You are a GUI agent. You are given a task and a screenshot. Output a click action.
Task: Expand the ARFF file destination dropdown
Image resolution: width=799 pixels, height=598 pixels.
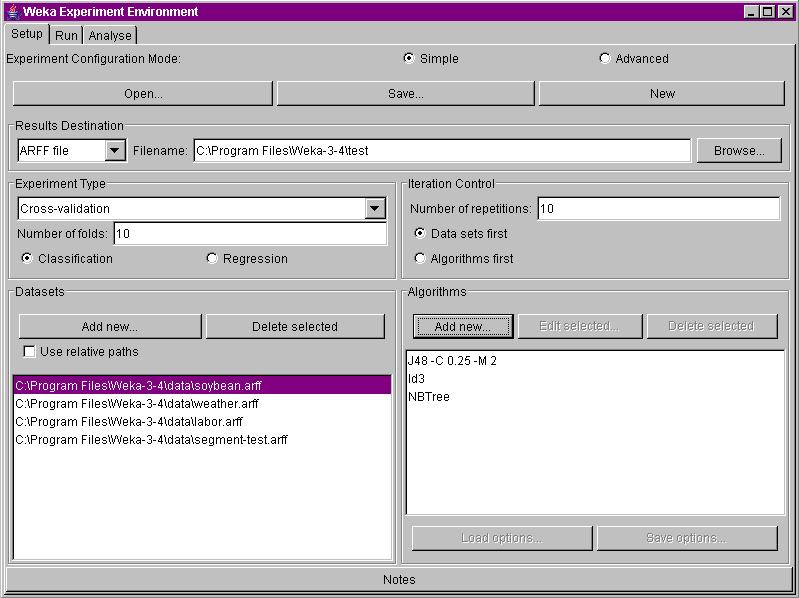(x=115, y=150)
